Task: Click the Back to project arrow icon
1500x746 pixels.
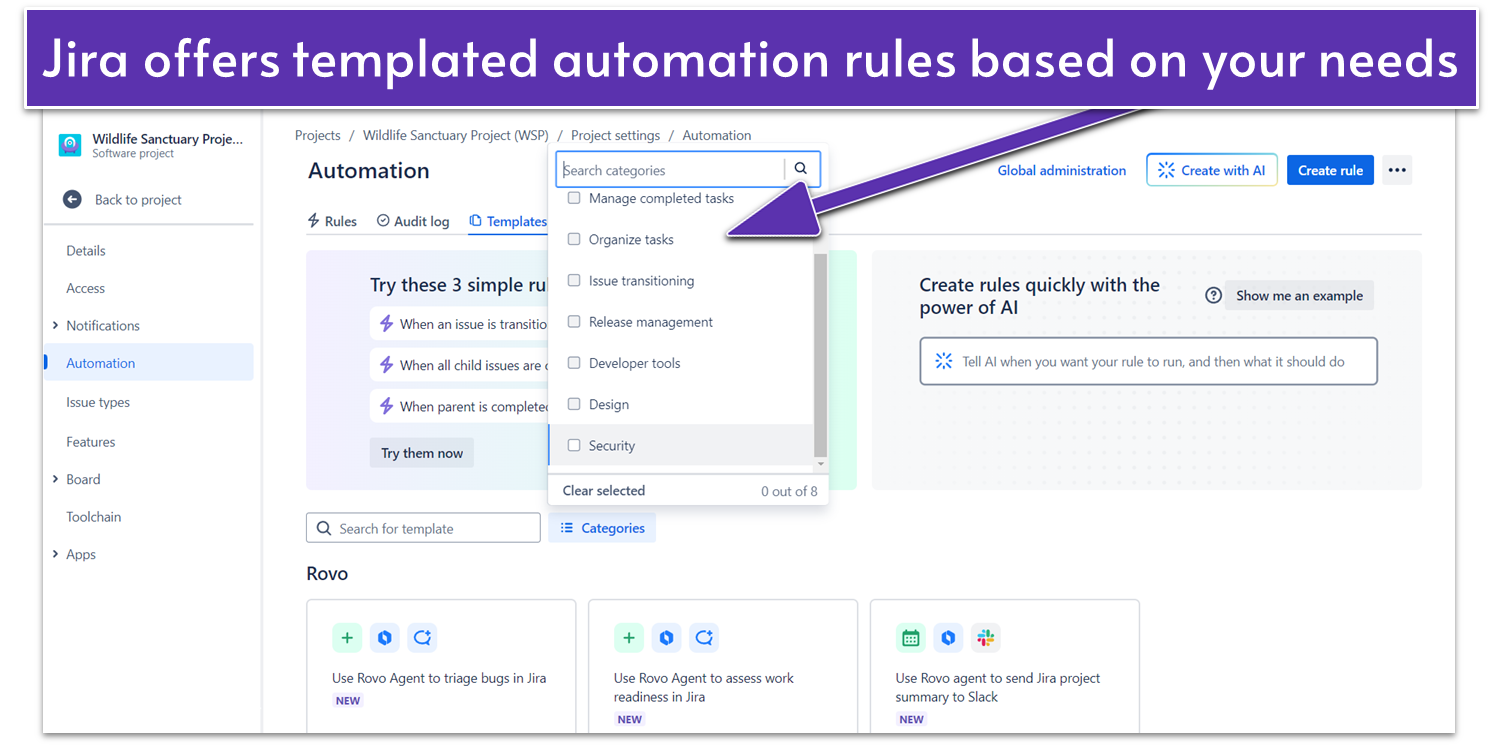Action: (x=72, y=199)
